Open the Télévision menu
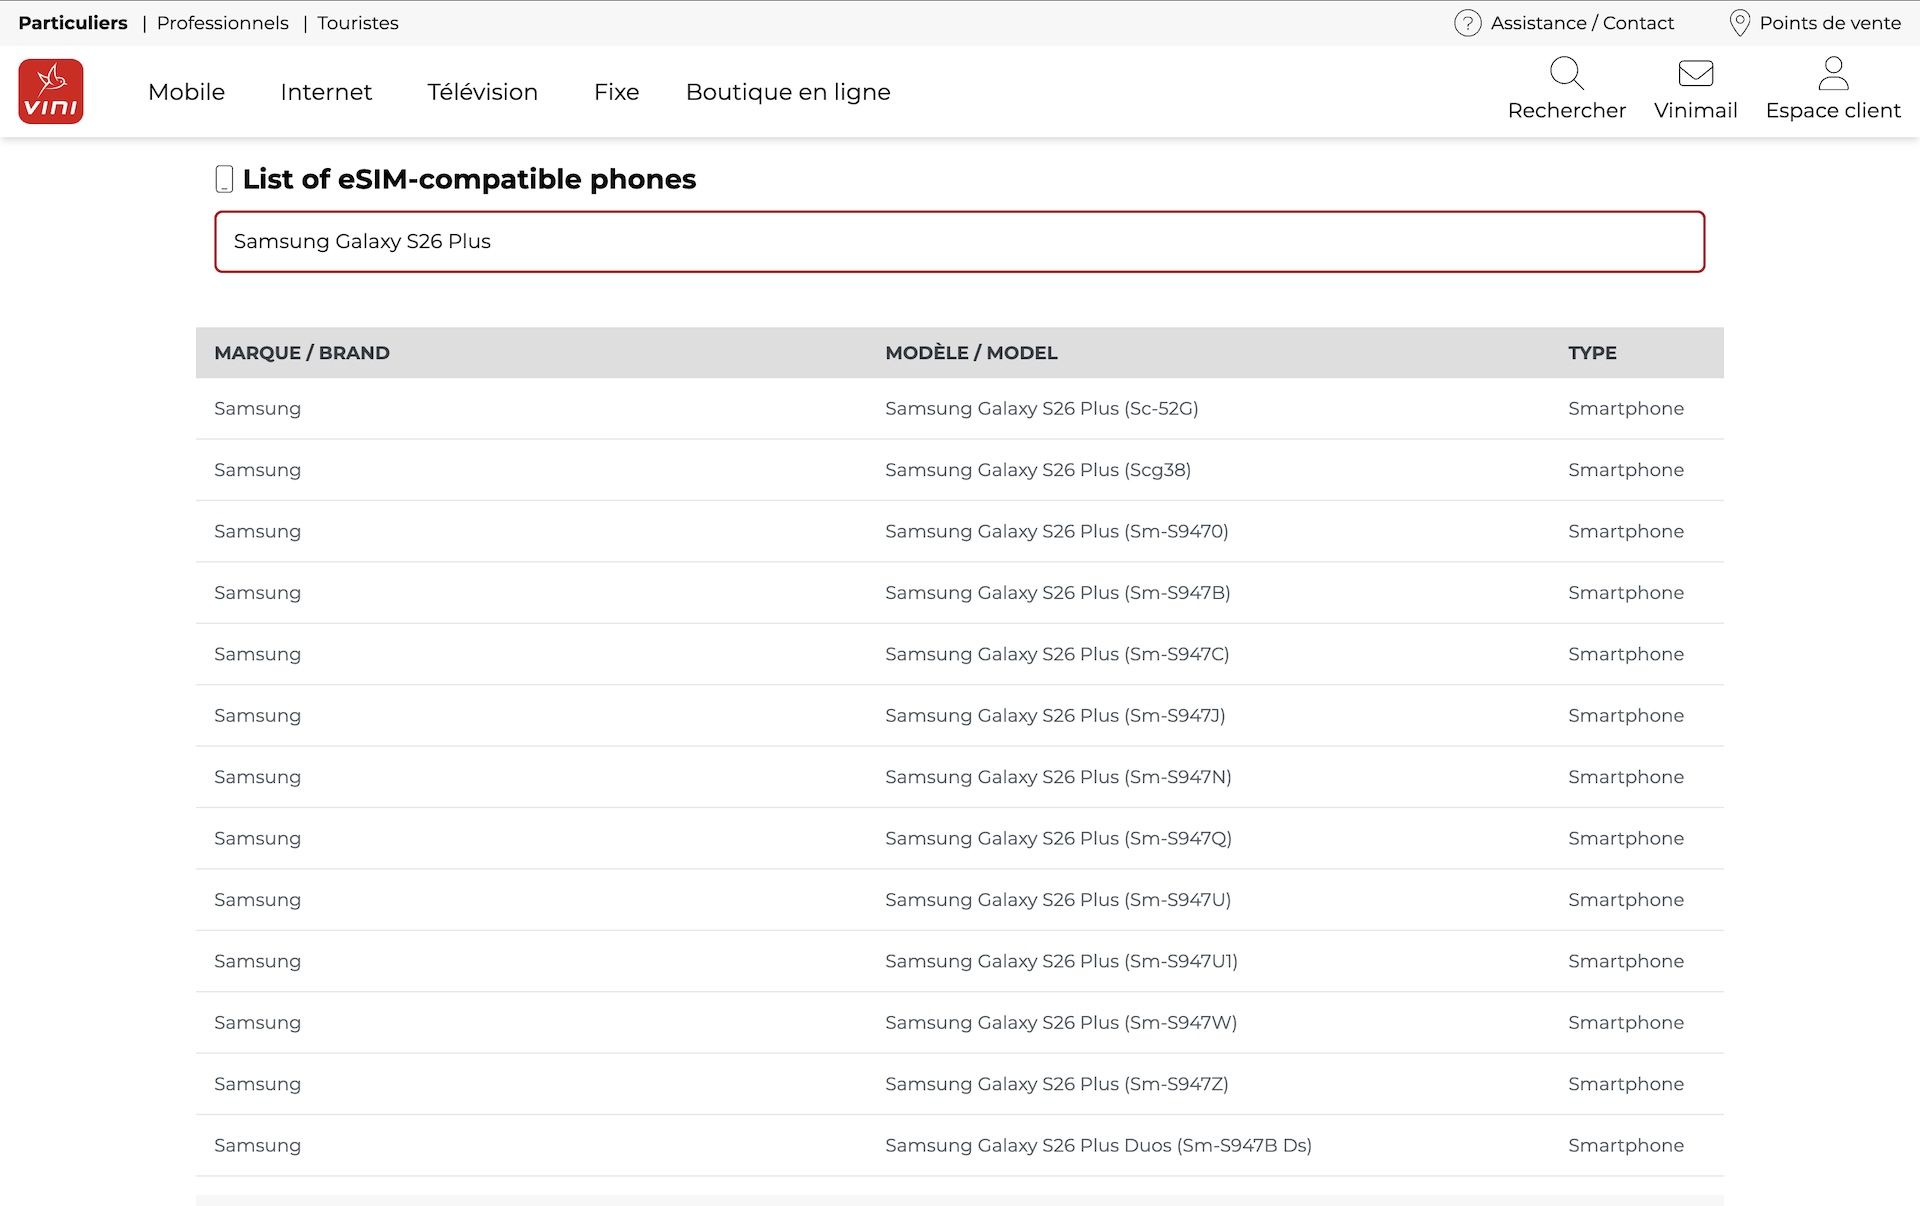1920x1206 pixels. (x=482, y=92)
